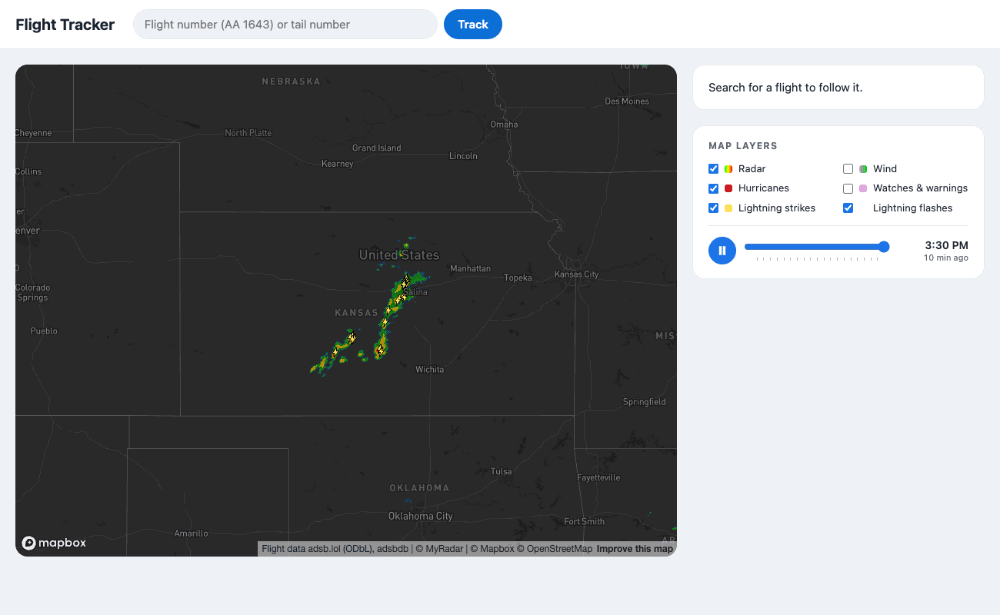Viewport: 1000px width, 615px height.
Task: Open the MyRadar attribution link
Action: click(x=439, y=549)
